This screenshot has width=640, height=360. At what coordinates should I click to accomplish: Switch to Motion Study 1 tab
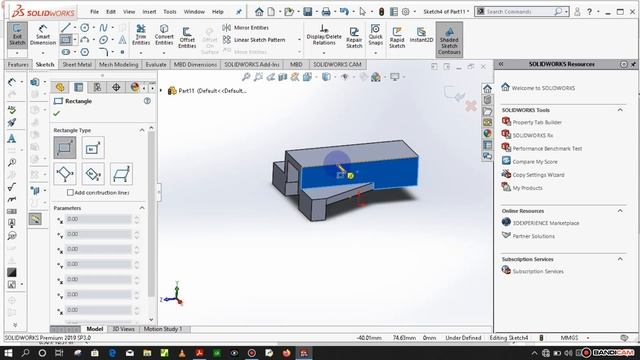(x=163, y=329)
